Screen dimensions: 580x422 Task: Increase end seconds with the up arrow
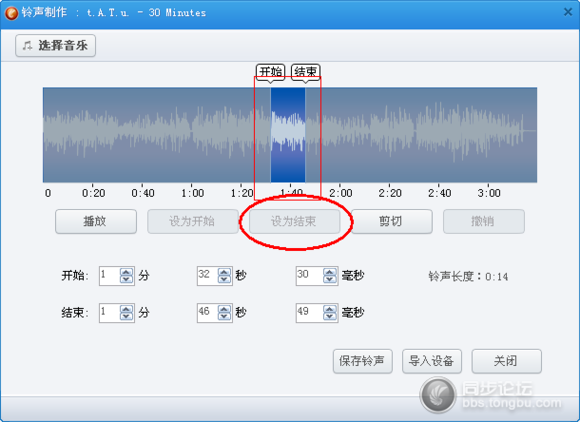click(224, 309)
